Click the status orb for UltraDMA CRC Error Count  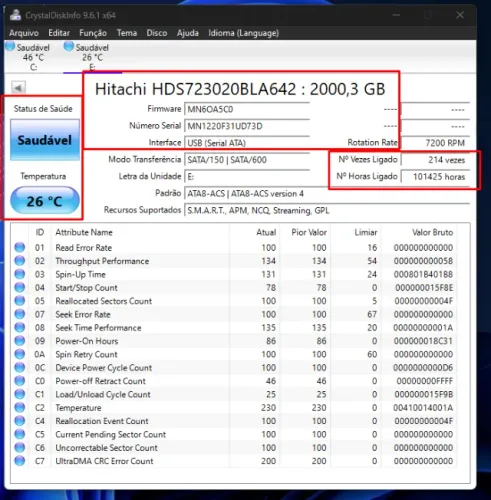(20, 461)
